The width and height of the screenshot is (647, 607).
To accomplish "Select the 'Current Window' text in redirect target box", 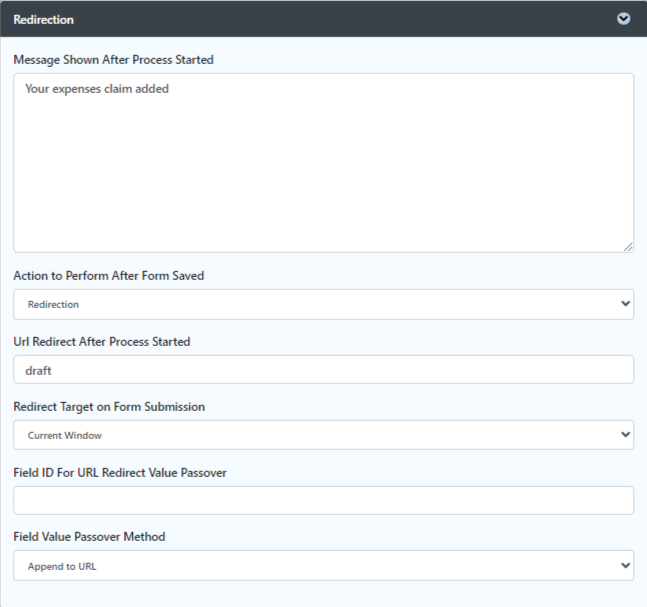I will point(65,435).
